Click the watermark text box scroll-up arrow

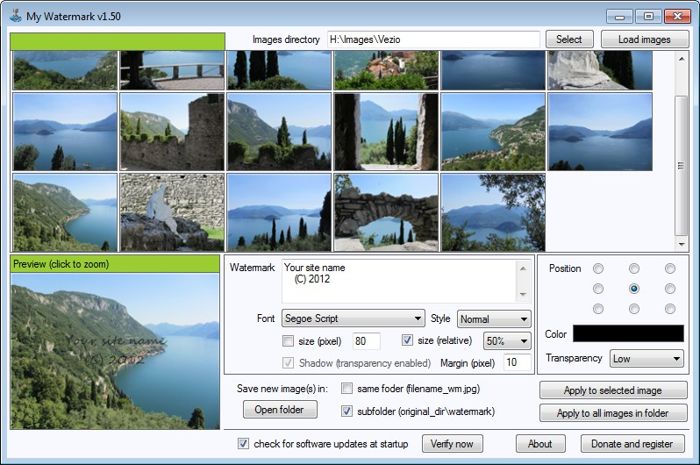click(523, 268)
